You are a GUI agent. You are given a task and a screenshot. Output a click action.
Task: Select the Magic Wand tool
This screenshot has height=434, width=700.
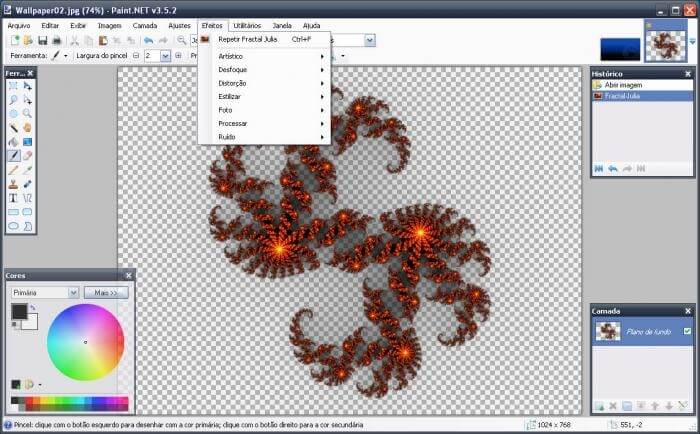[13, 128]
